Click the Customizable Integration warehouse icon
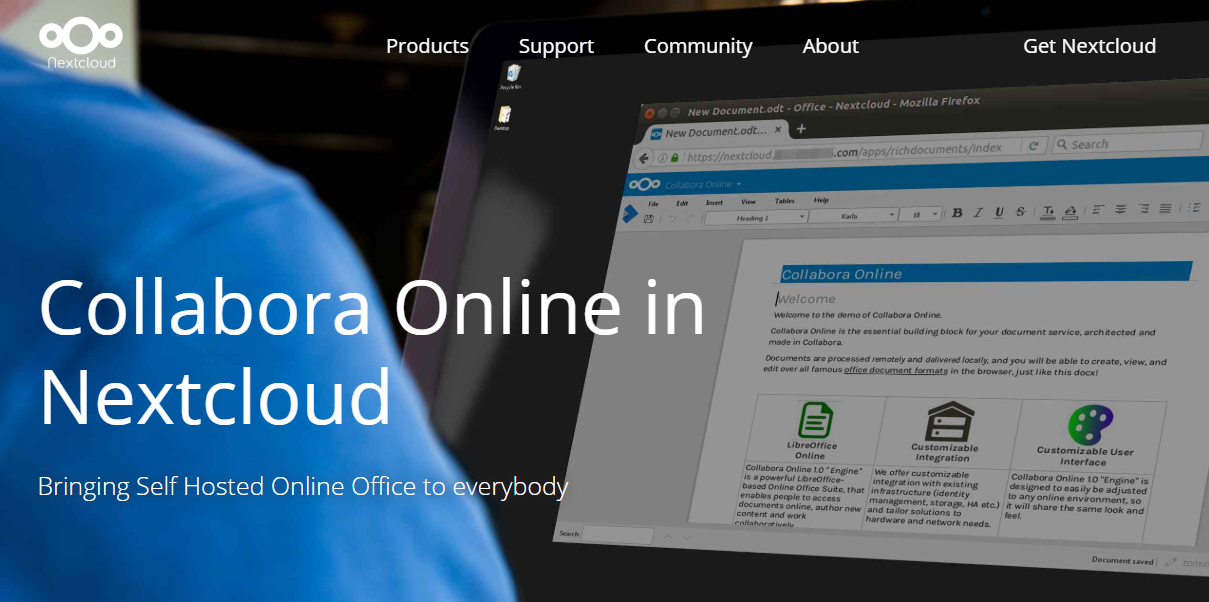This screenshot has height=602, width=1209. click(x=948, y=421)
